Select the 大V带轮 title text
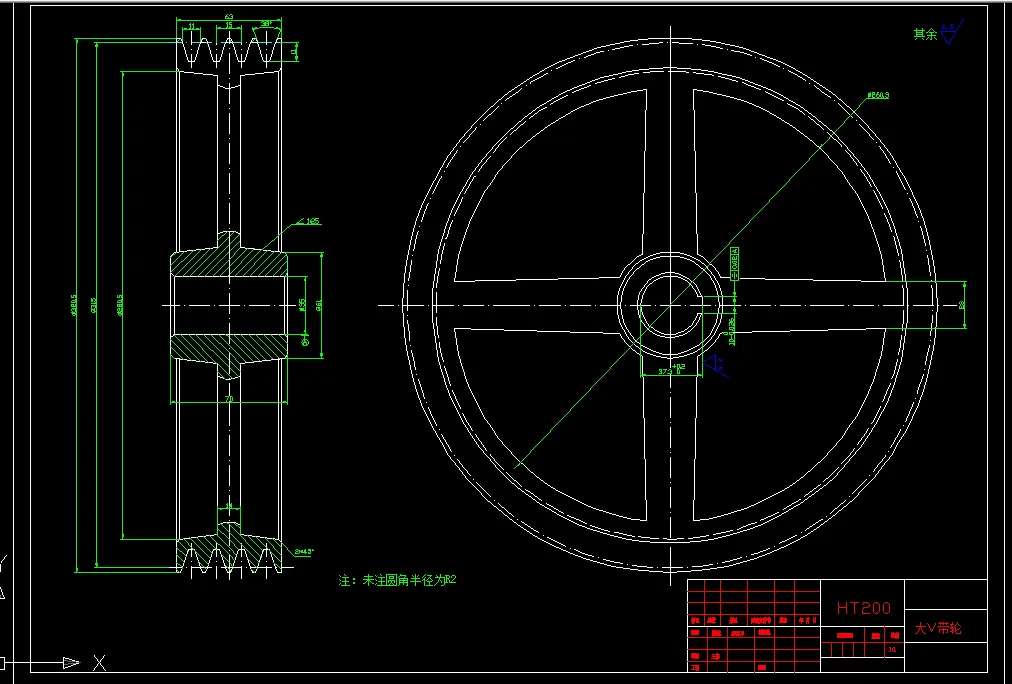The image size is (1012, 684). (937, 629)
